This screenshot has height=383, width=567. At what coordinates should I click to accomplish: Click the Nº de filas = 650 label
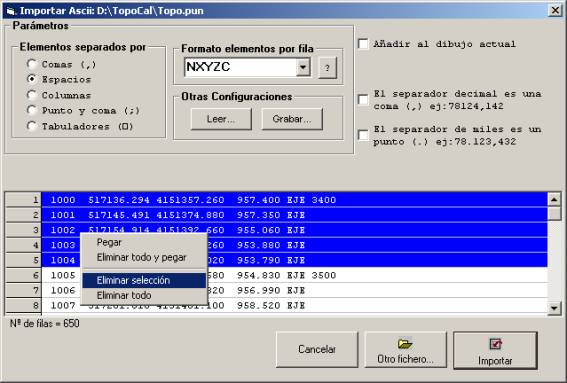pyautogui.click(x=44, y=323)
